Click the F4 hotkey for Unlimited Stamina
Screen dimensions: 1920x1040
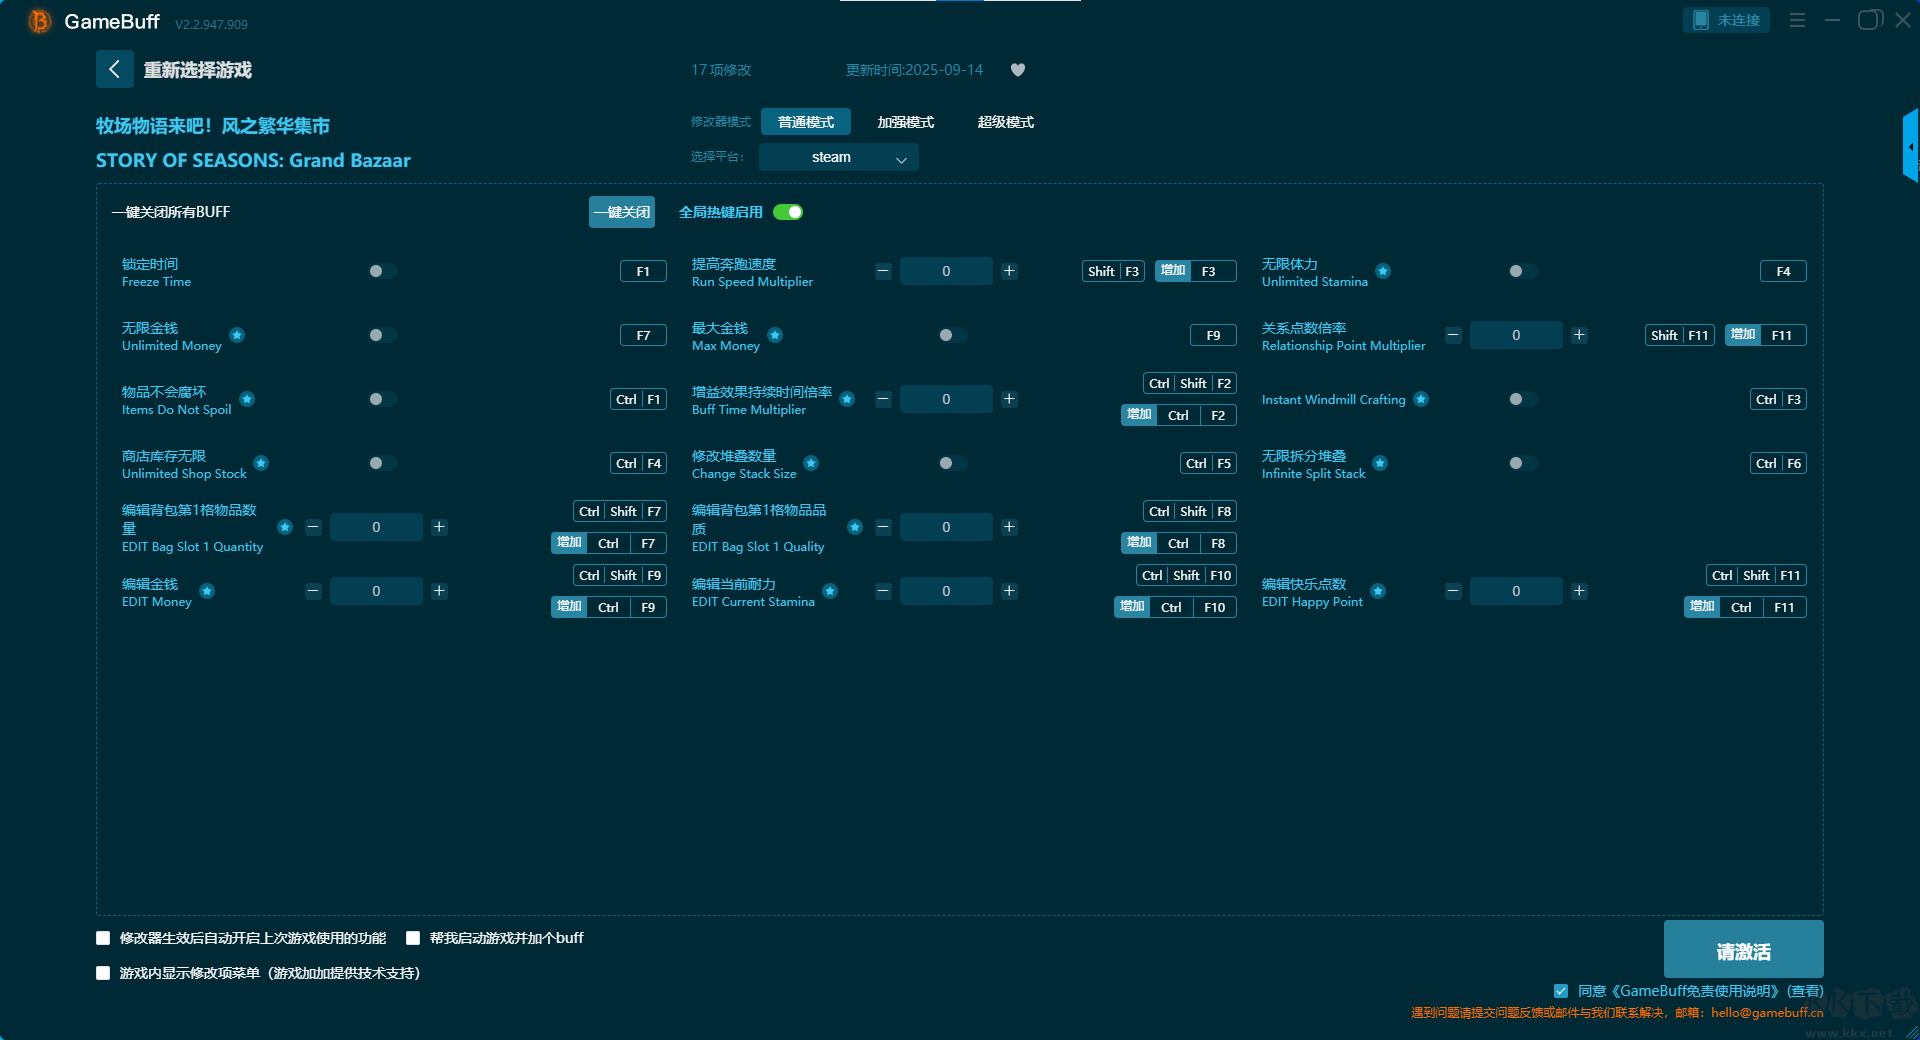[1783, 271]
